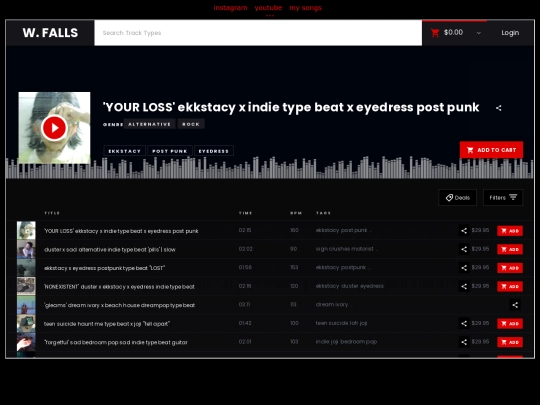Click the TIME column header
This screenshot has width=540, height=405.
click(x=245, y=213)
